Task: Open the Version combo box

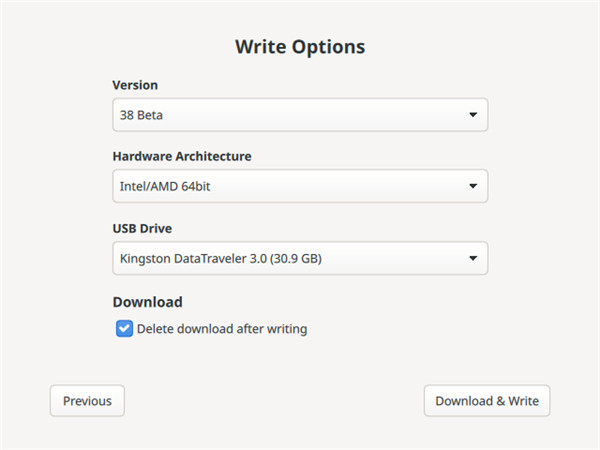Action: click(299, 115)
